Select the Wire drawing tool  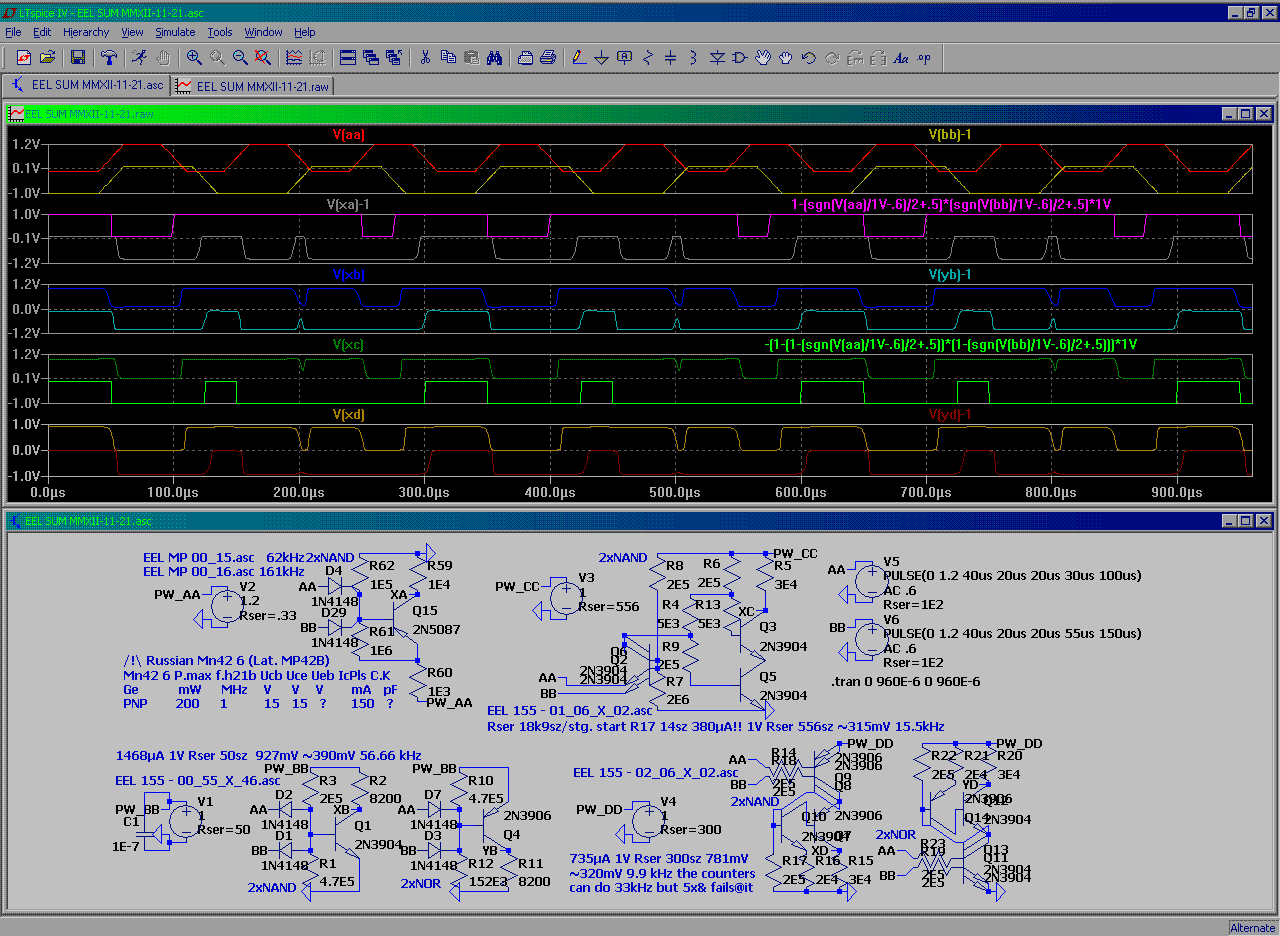pos(576,57)
